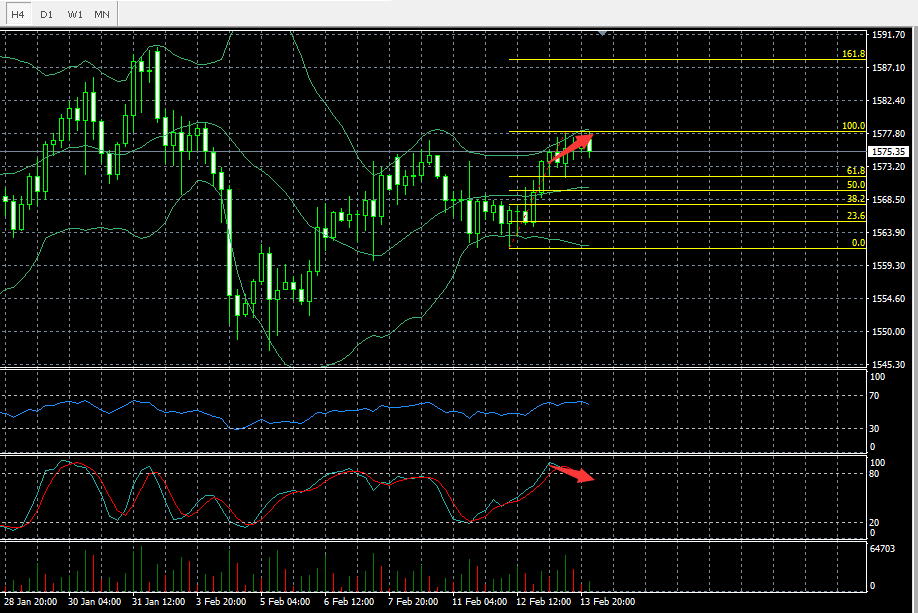This screenshot has height=613, width=918.
Task: Click the 1550.00 price scale value
Action: coord(888,331)
